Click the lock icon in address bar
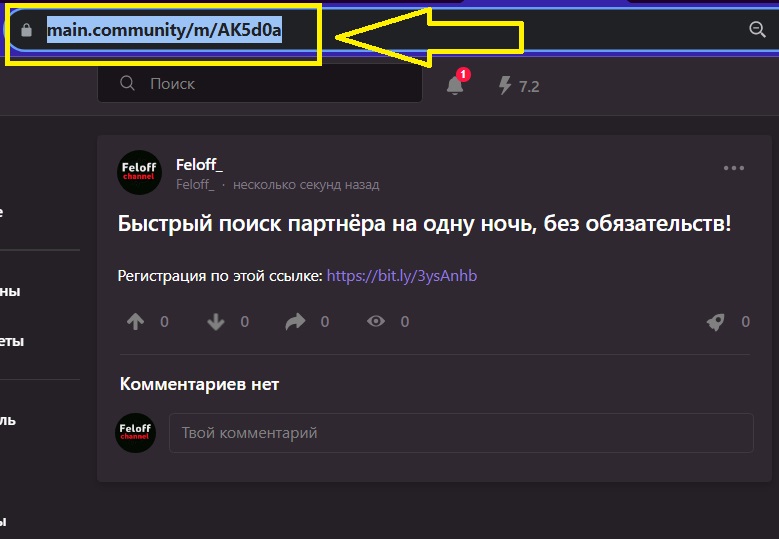Viewport: 779px width, 539px height. [26, 30]
